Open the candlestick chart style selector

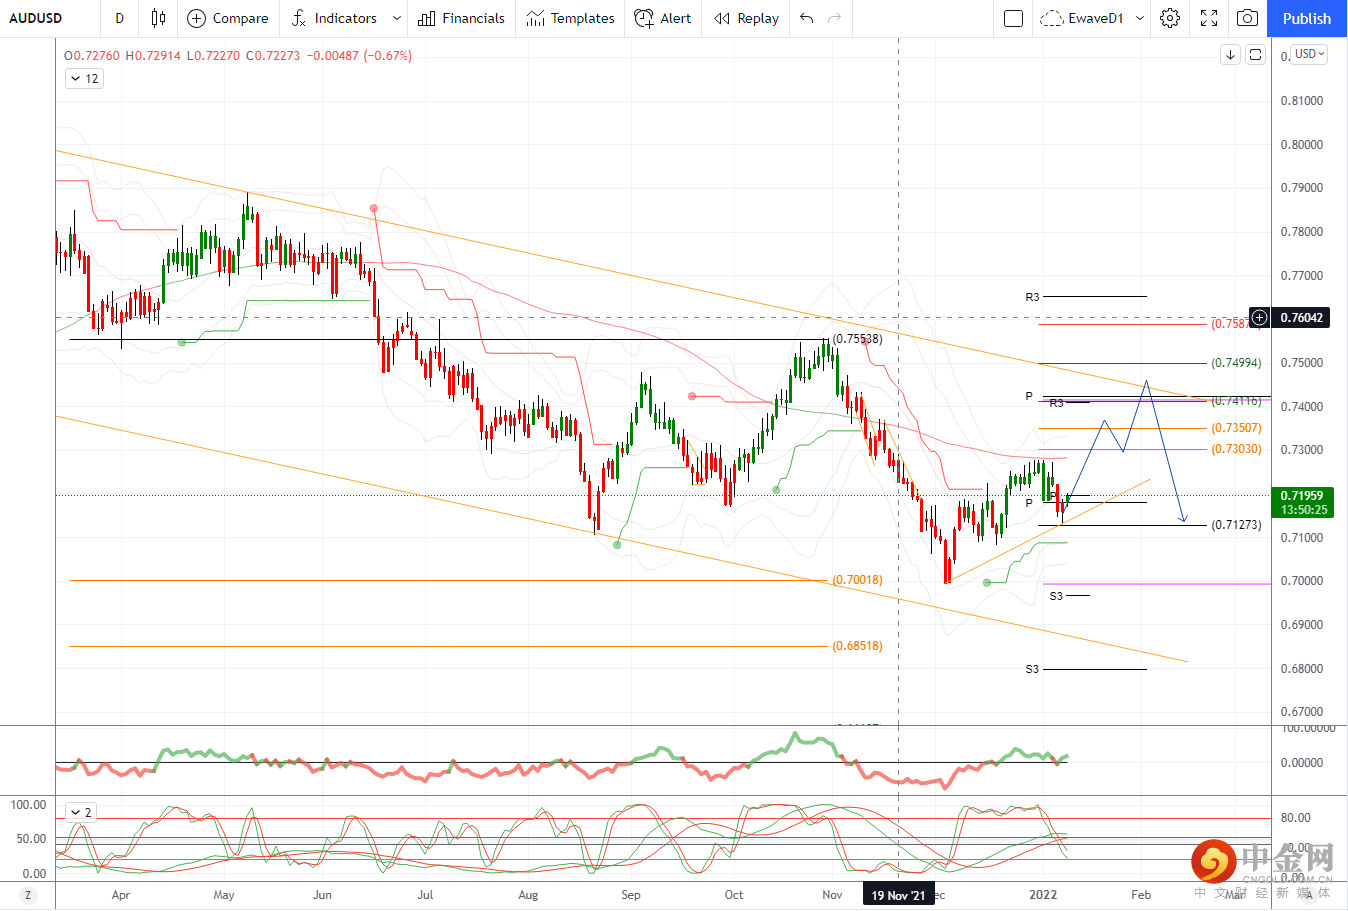tap(158, 18)
